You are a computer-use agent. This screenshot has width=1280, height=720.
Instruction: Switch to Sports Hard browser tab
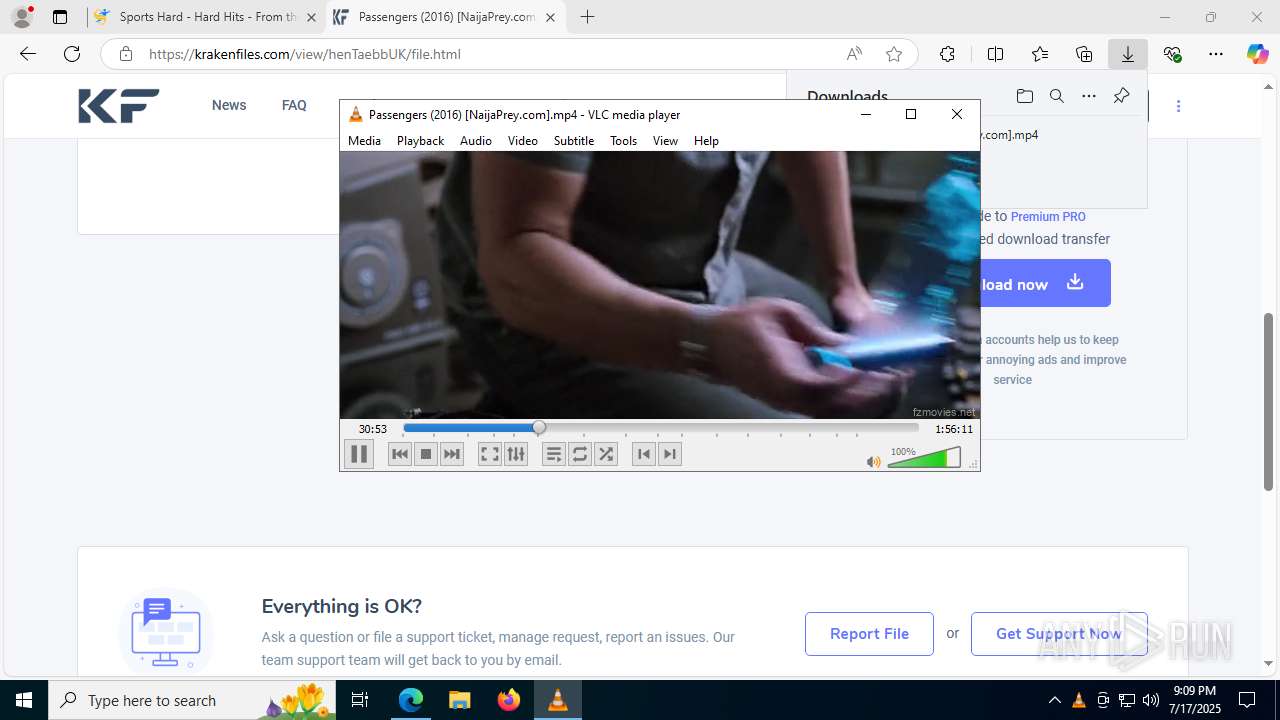(205, 17)
